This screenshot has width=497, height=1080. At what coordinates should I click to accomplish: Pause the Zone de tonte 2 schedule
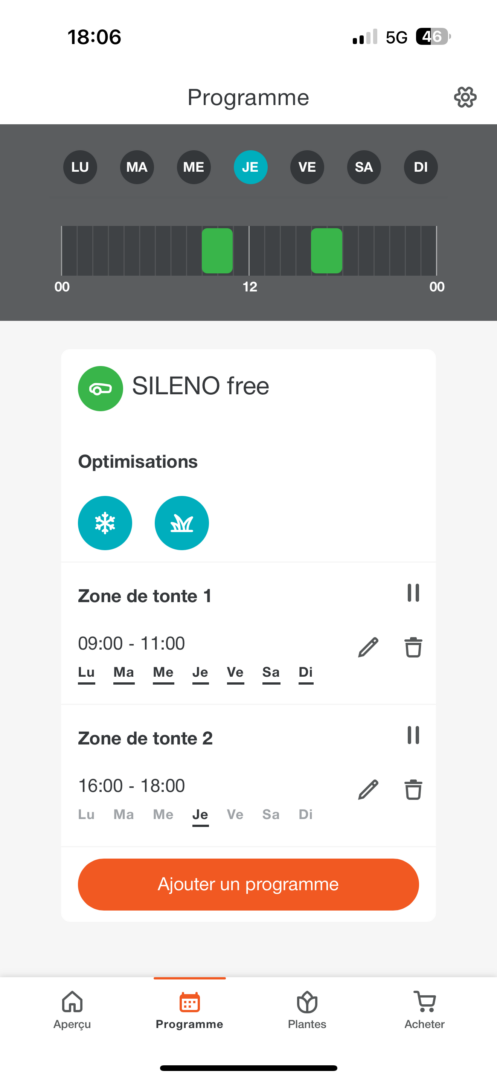tap(413, 735)
